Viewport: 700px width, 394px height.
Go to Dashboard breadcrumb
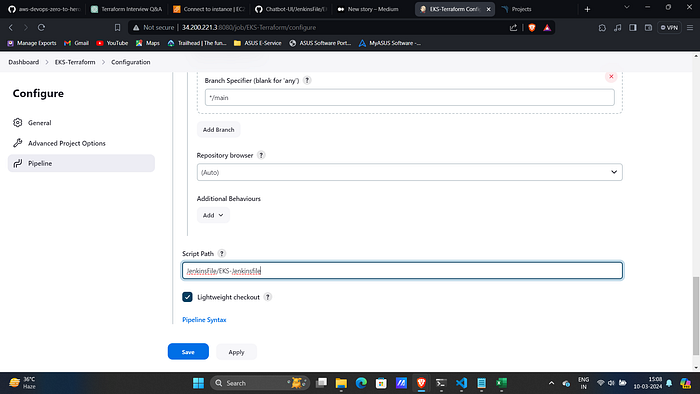point(24,62)
